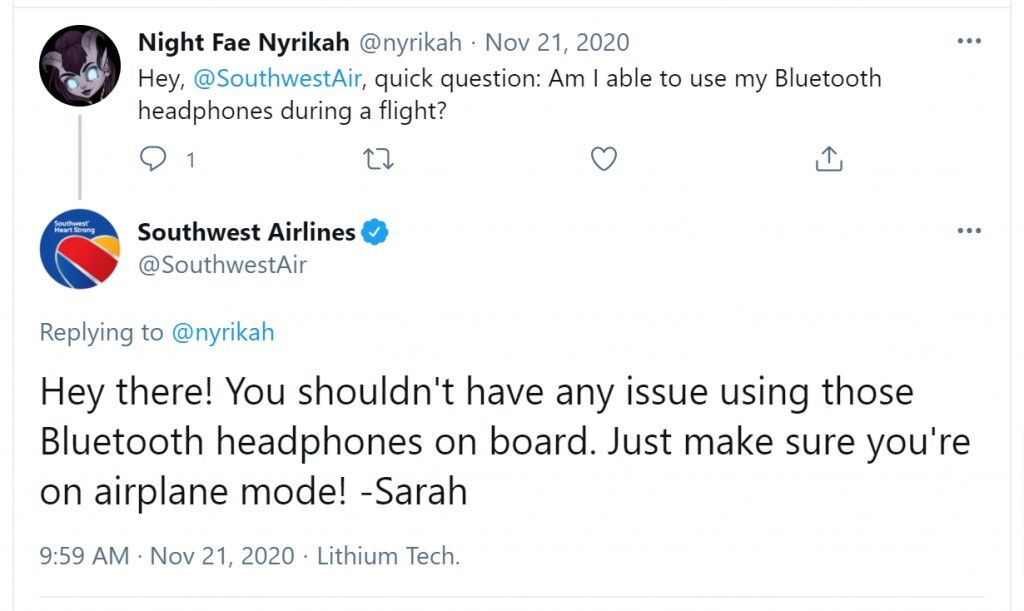Like the tweet with the heart icon
The width and height of the screenshot is (1024, 611).
coord(603,159)
